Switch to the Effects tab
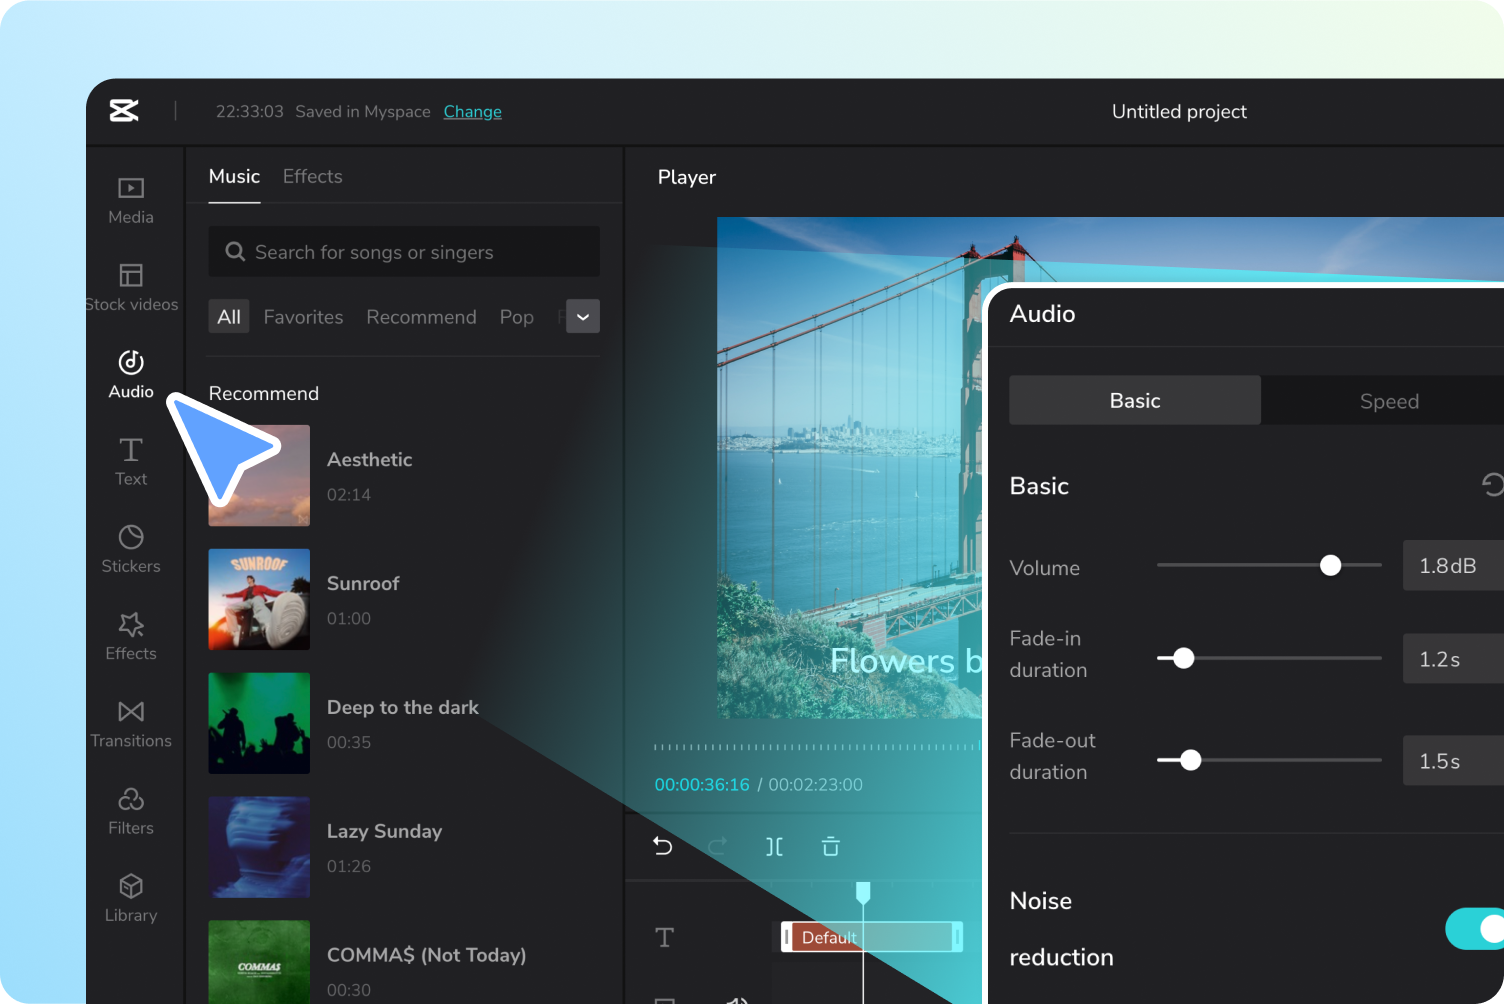This screenshot has width=1504, height=1004. (312, 176)
